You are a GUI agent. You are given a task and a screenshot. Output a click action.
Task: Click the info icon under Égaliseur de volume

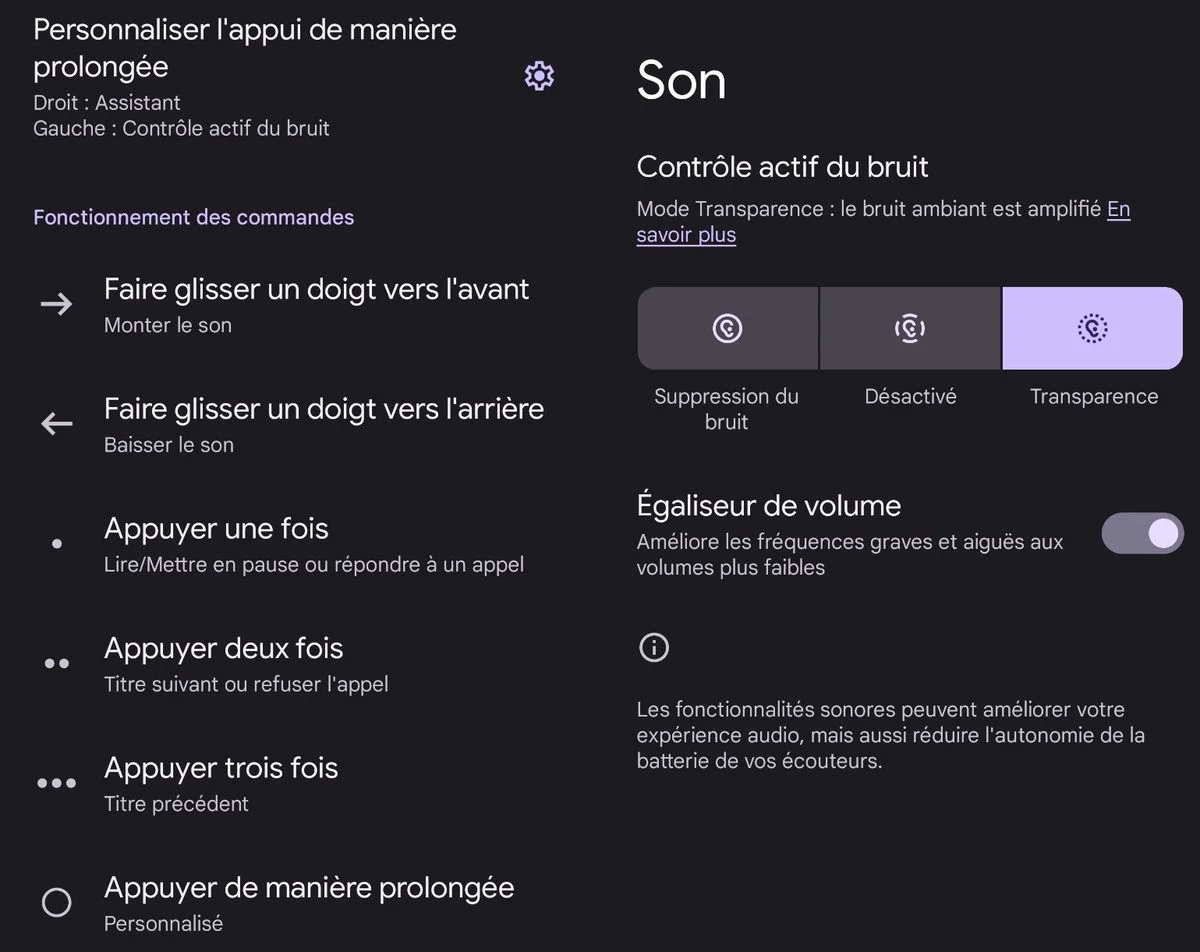click(653, 648)
